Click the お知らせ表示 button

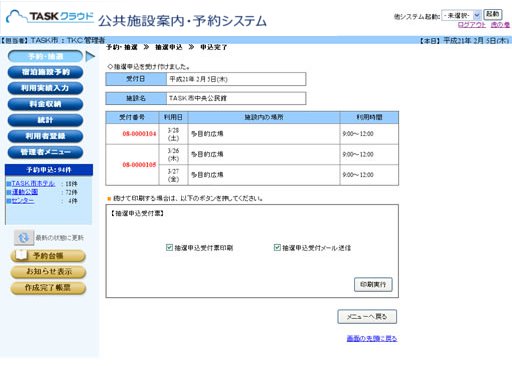(48, 272)
